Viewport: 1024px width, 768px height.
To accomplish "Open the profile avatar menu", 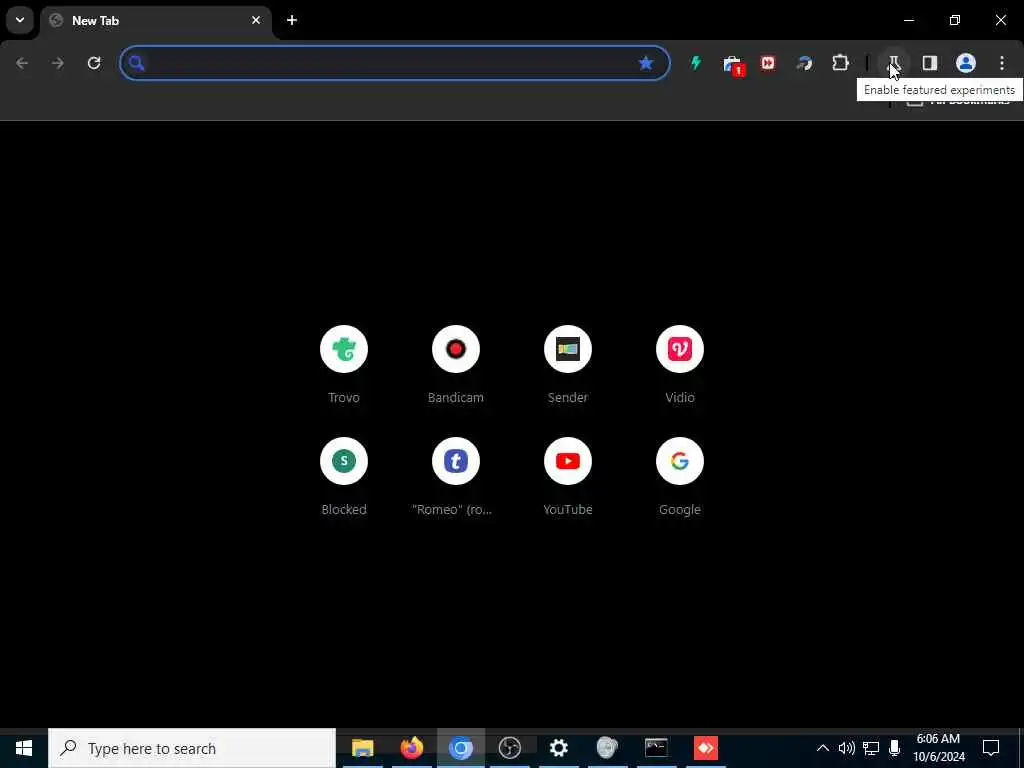I will point(966,63).
